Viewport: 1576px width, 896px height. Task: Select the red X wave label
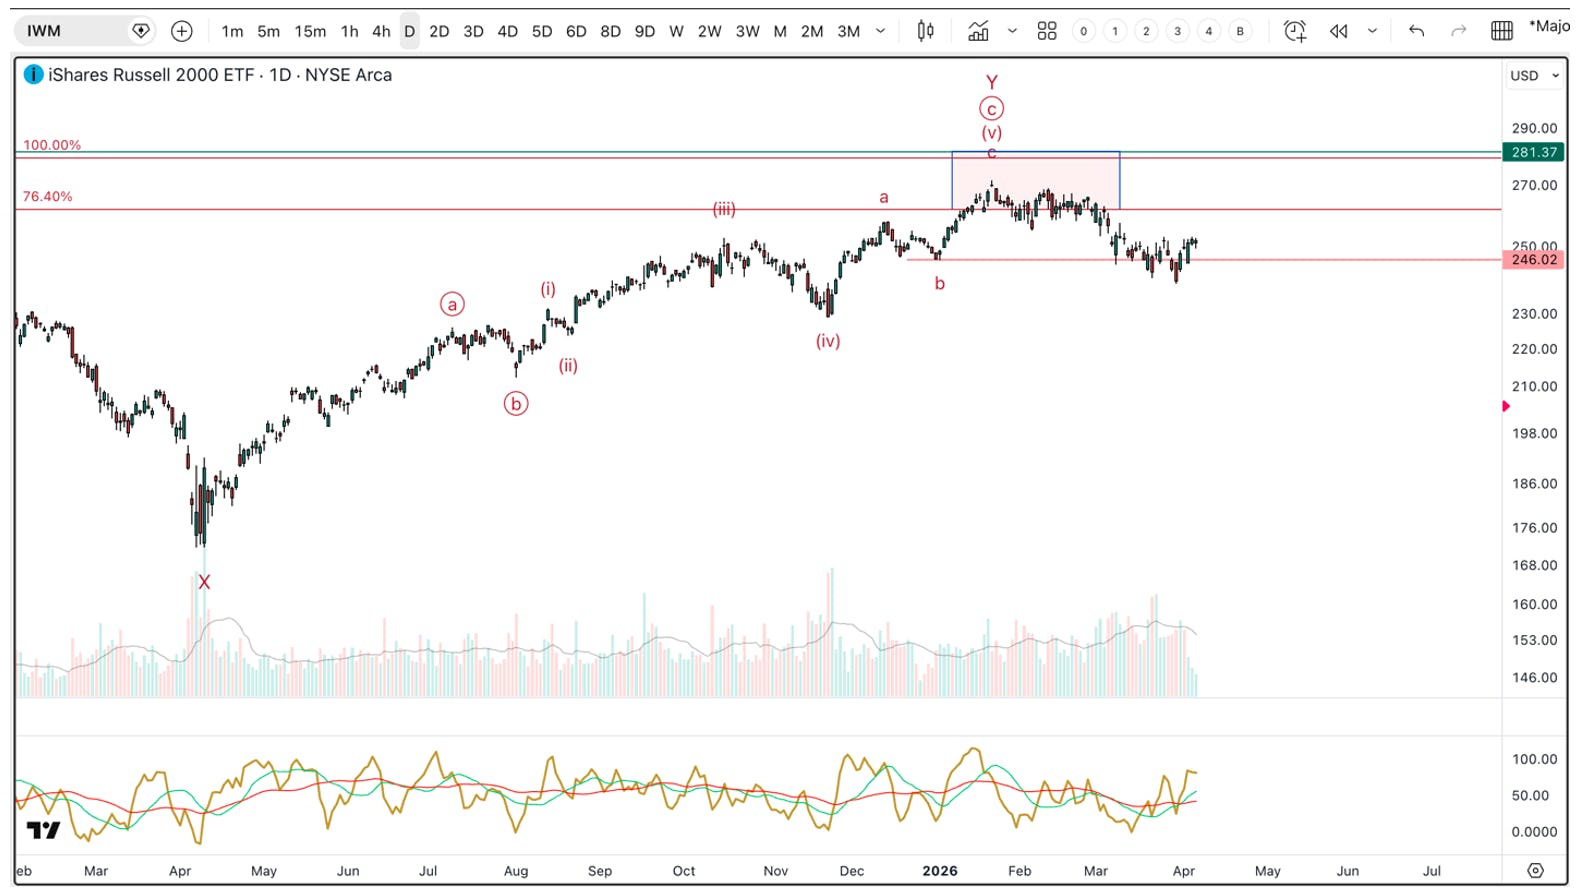204,582
